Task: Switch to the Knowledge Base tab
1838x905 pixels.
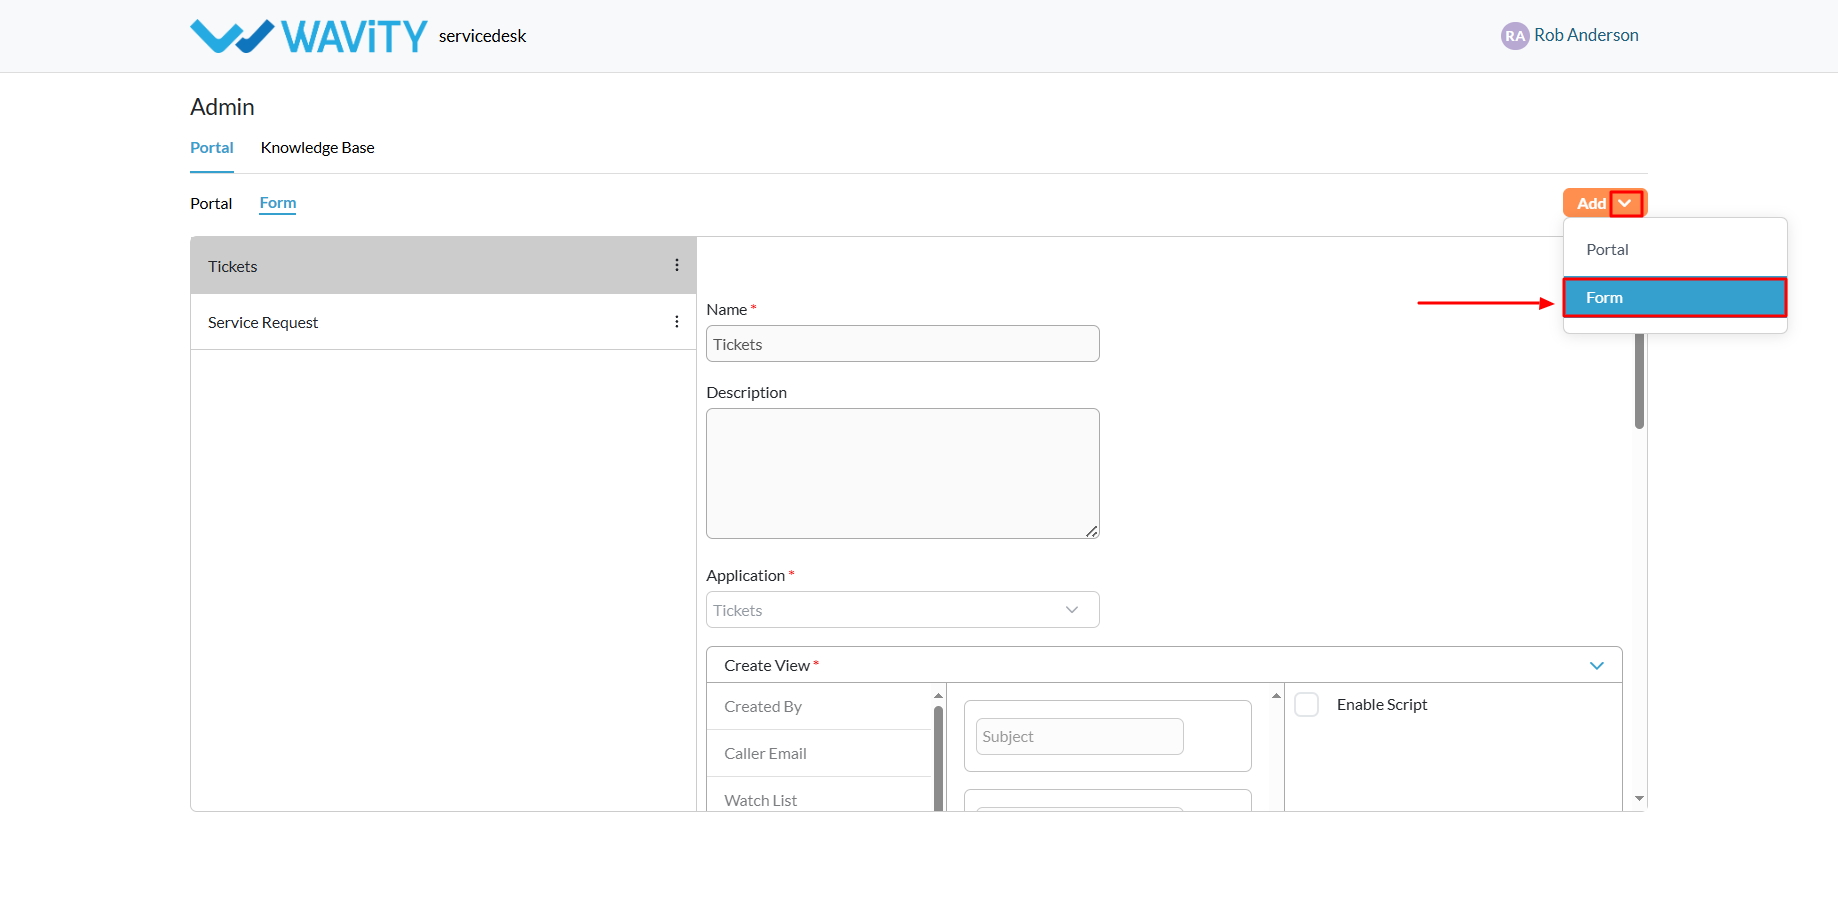Action: (x=317, y=147)
